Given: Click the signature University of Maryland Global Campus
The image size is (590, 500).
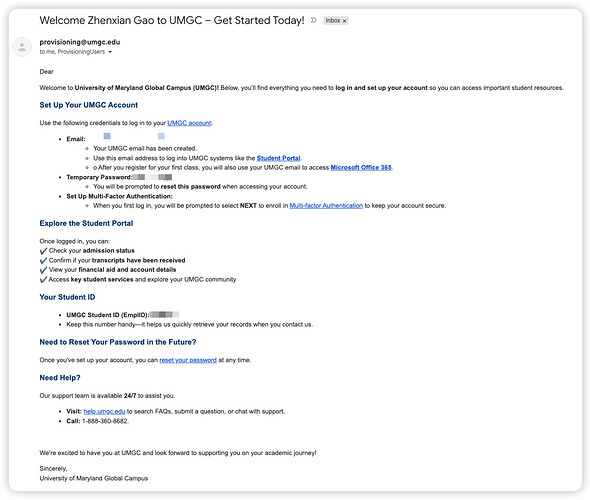Looking at the screenshot, I should coord(94,478).
